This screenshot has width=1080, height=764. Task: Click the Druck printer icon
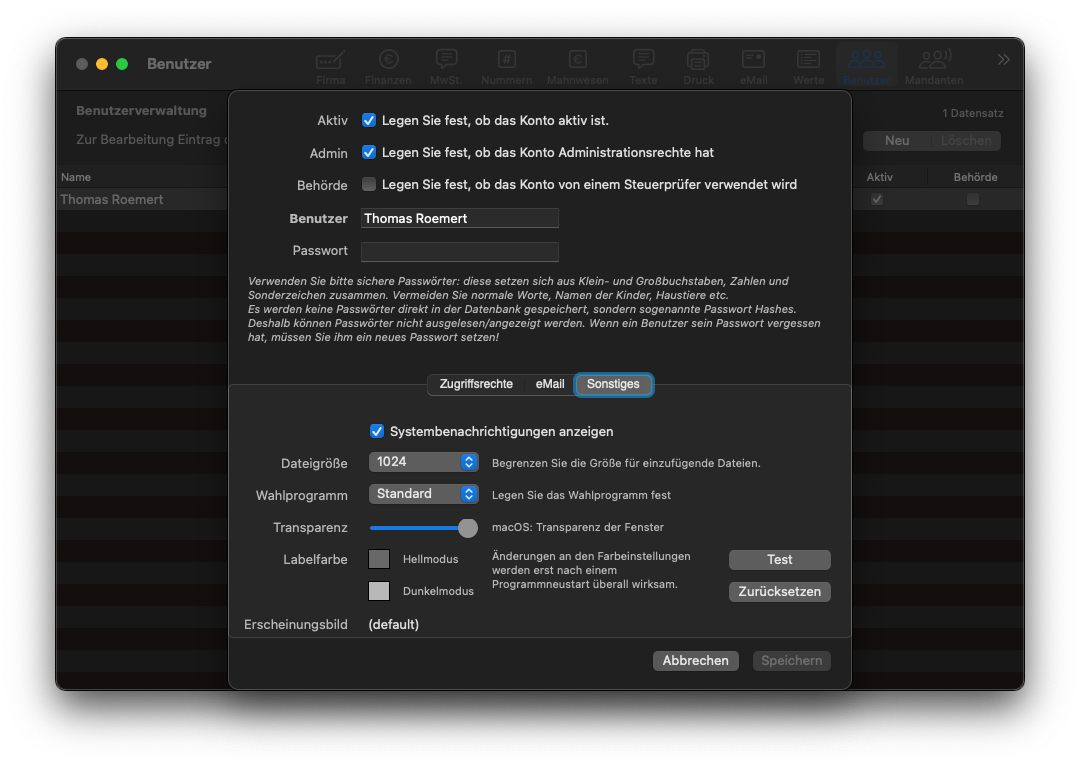click(x=698, y=66)
